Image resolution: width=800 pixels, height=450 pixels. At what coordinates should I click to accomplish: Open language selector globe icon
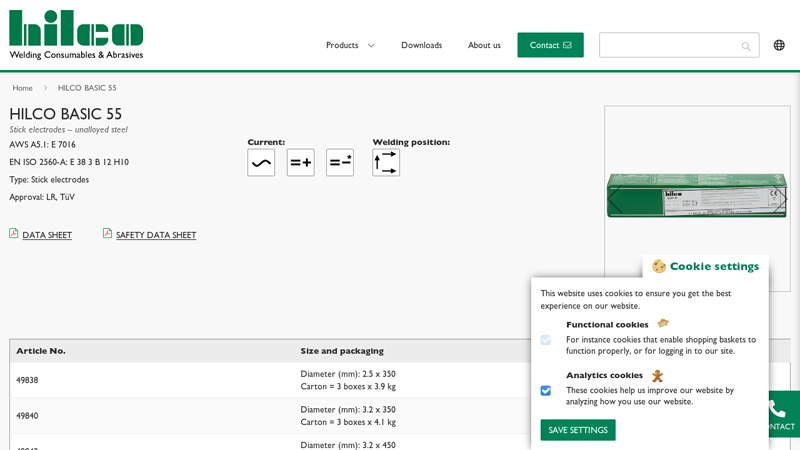[779, 45]
